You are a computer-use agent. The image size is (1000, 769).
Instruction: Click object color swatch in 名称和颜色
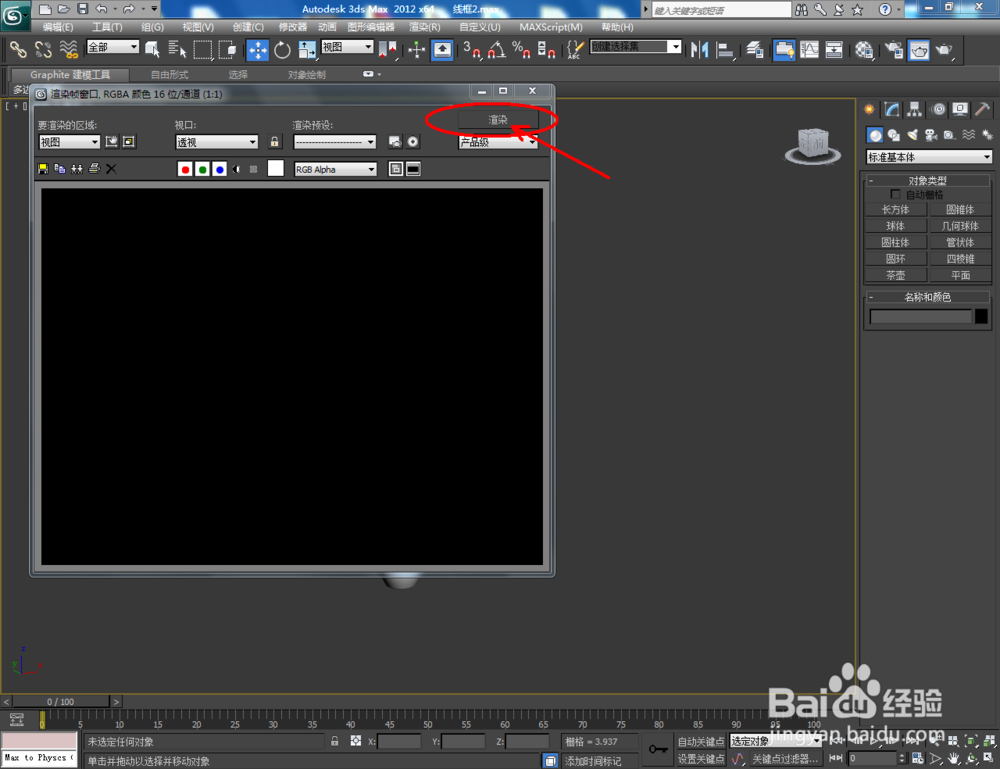(982, 316)
